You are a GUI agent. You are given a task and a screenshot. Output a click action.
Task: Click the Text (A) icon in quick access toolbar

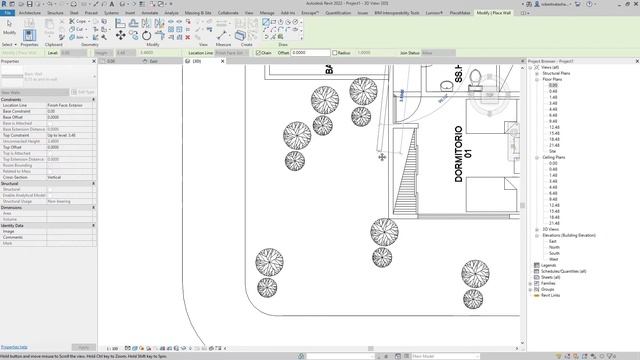point(111,4)
